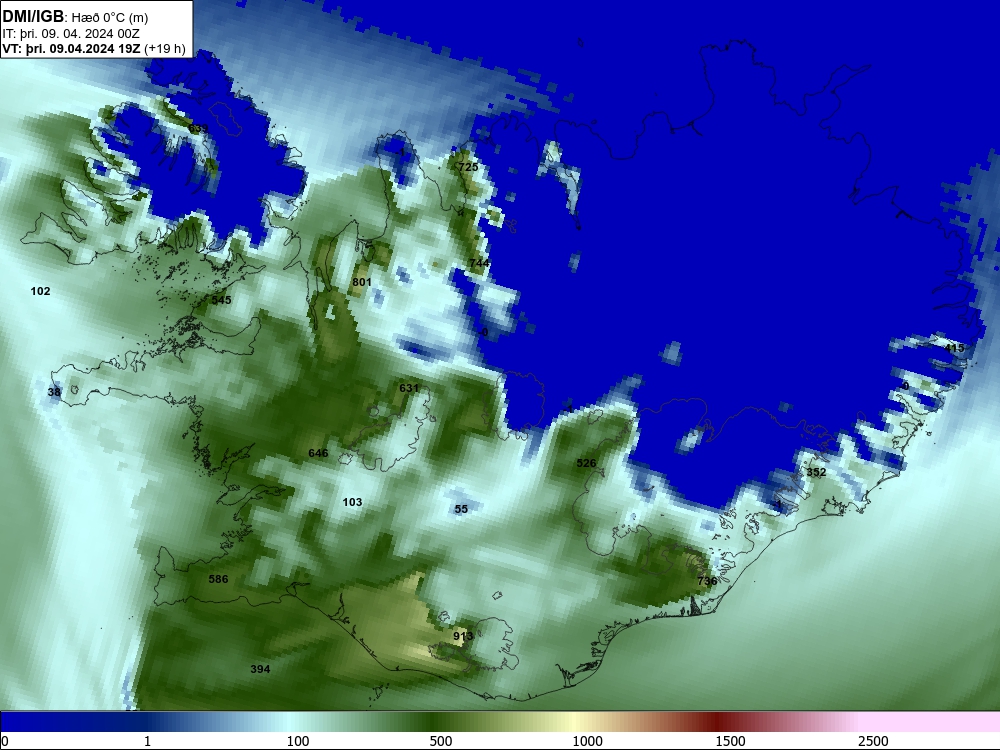The width and height of the screenshot is (1000, 750).
Task: Click the color scale label '500'
Action: [x=441, y=741]
